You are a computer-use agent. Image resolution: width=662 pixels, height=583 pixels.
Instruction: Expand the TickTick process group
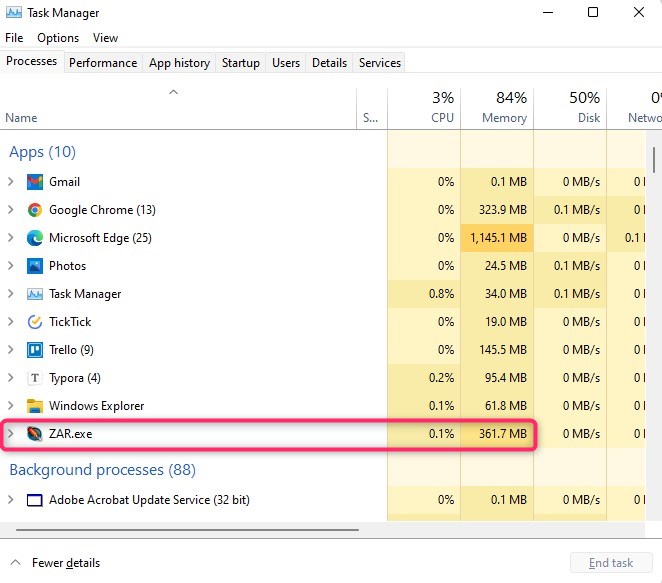click(x=11, y=322)
